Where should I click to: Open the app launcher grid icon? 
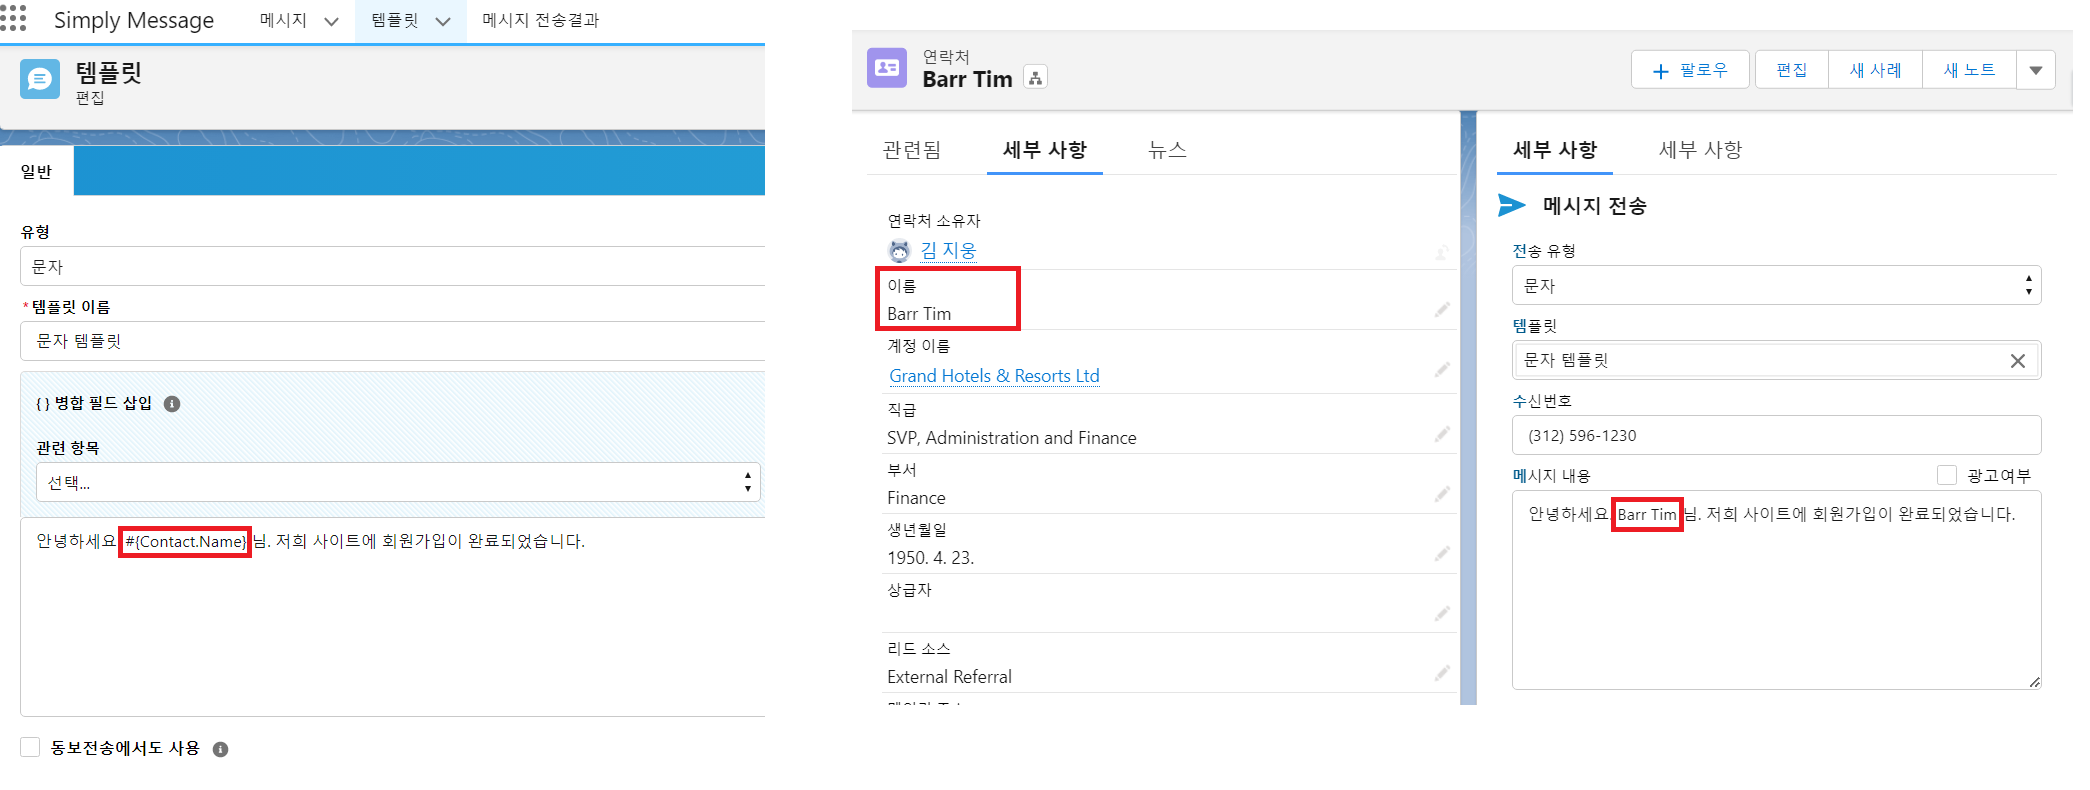tap(13, 19)
